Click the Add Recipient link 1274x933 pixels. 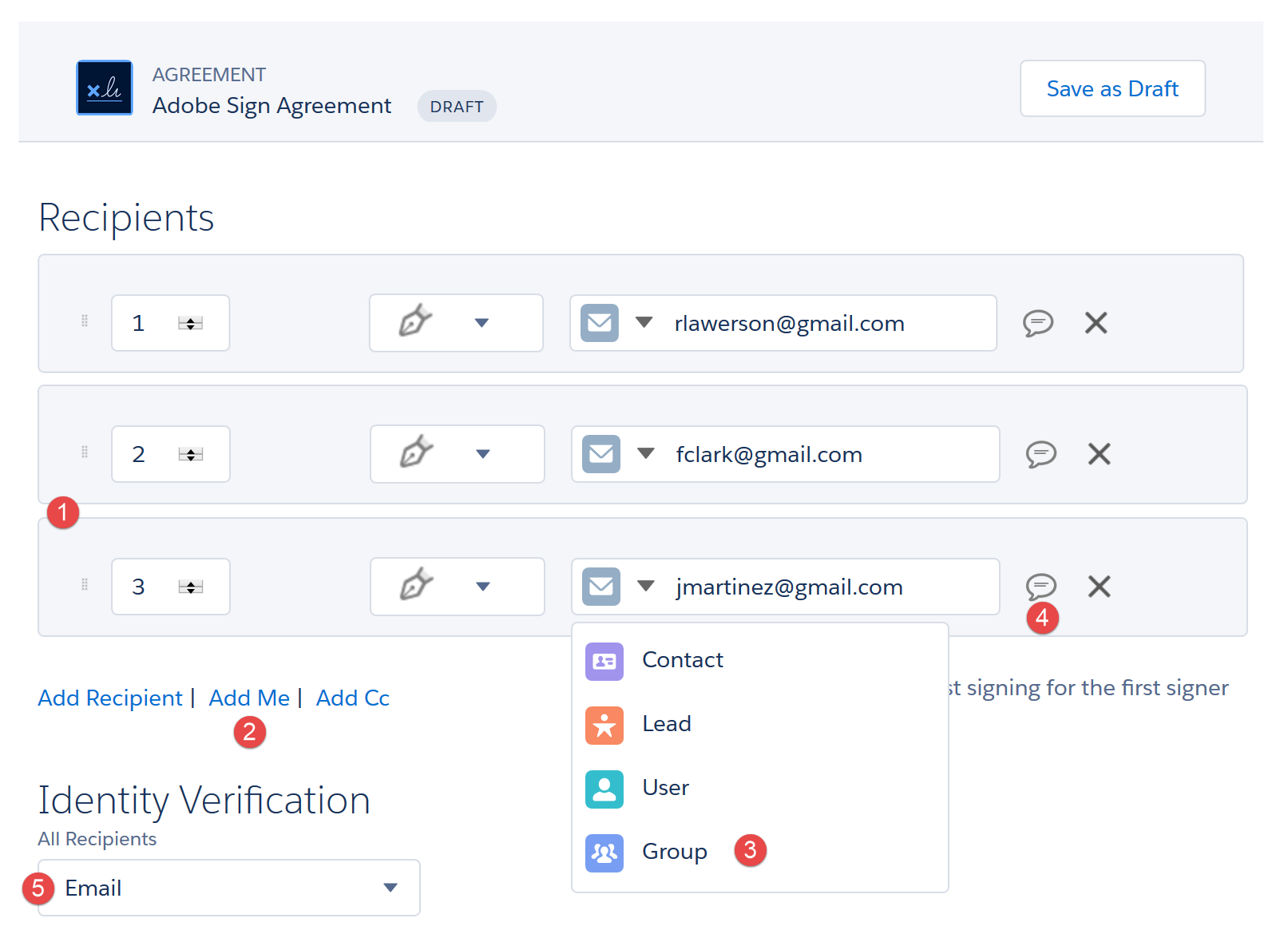tap(110, 697)
